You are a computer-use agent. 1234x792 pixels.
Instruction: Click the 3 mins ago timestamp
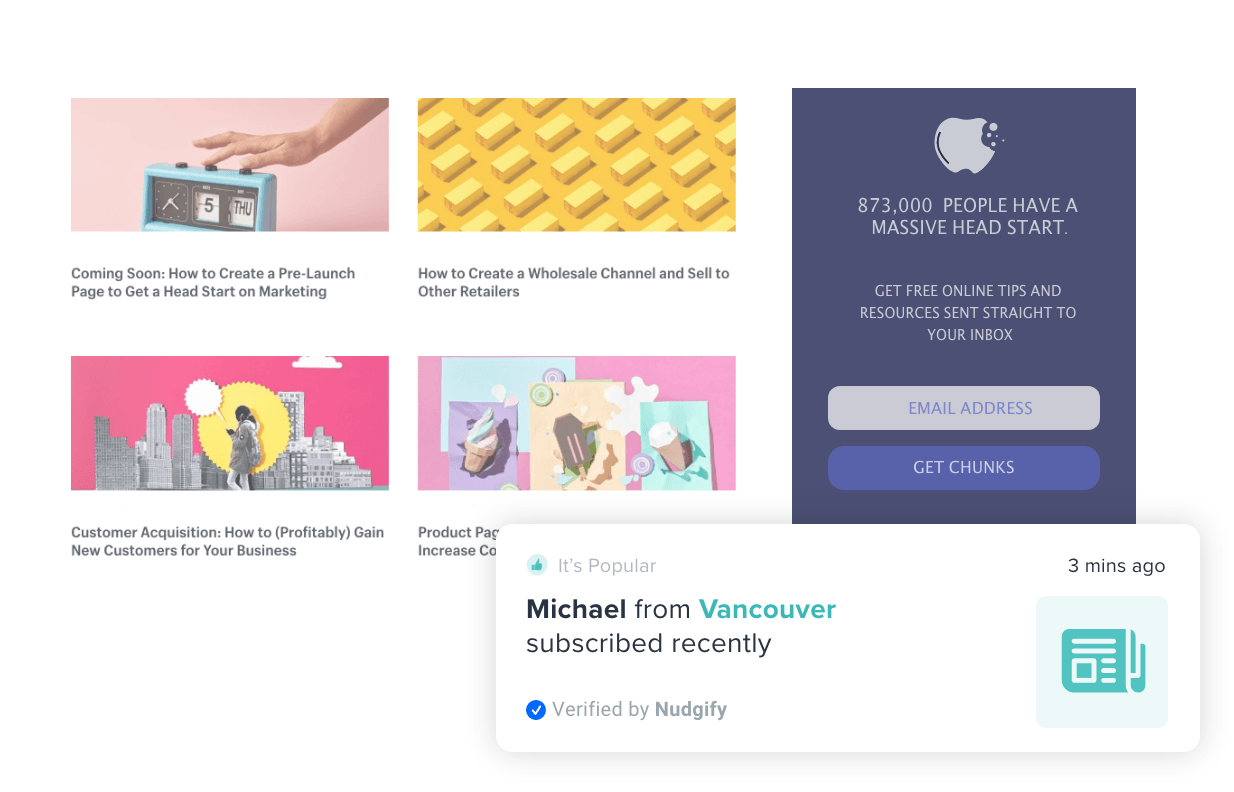[x=1116, y=566]
